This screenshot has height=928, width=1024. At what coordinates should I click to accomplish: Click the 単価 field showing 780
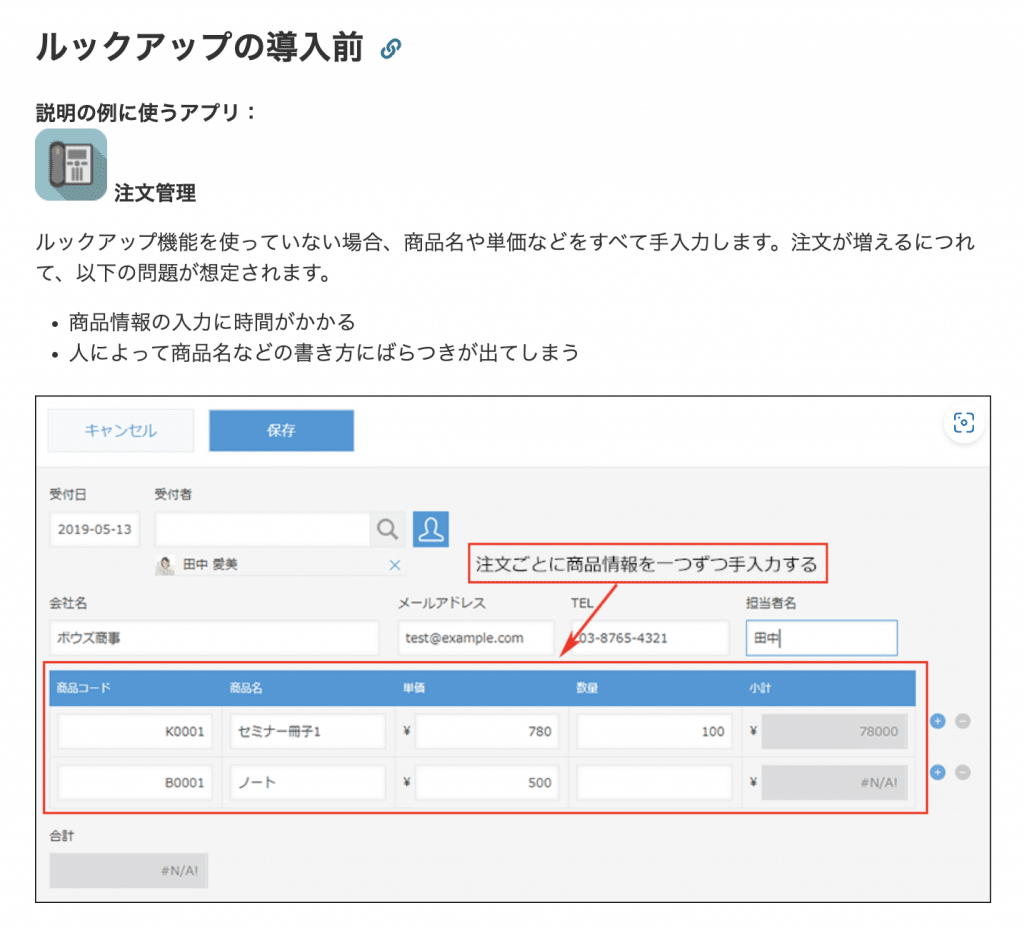tap(490, 731)
